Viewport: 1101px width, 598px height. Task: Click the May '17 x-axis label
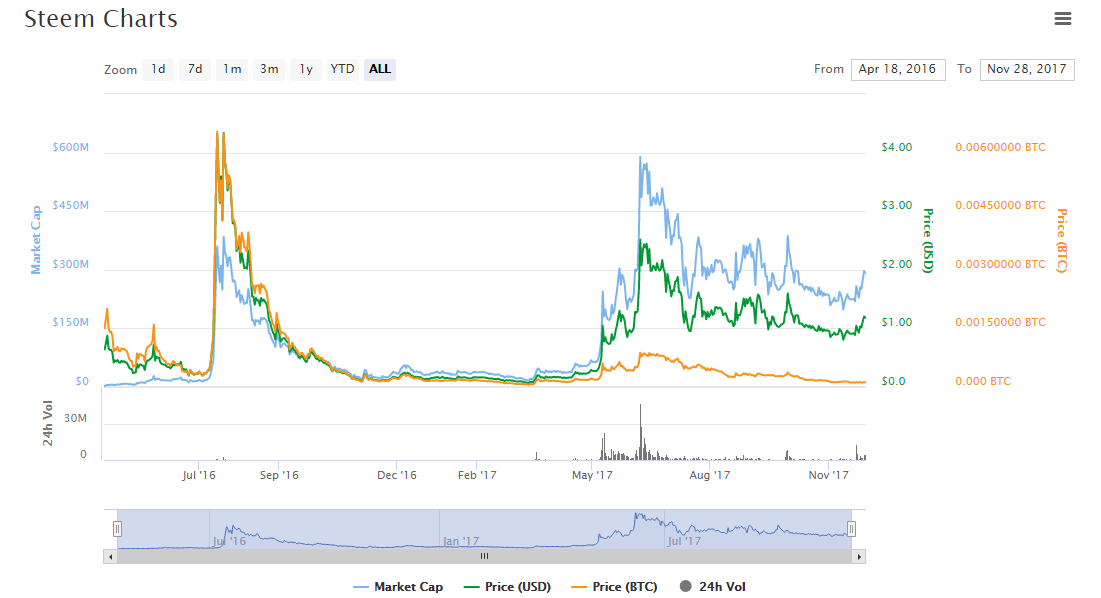(x=592, y=475)
